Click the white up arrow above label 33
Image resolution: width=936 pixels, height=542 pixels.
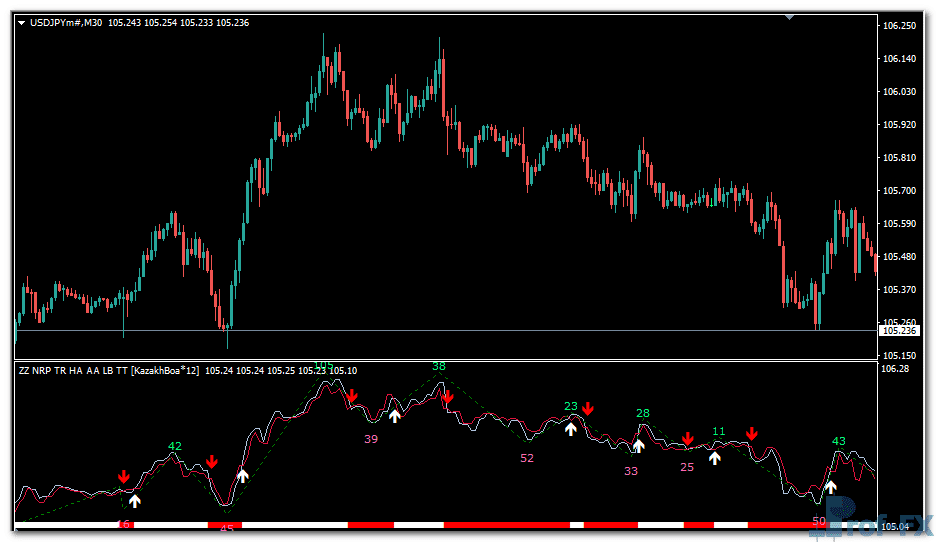point(639,445)
